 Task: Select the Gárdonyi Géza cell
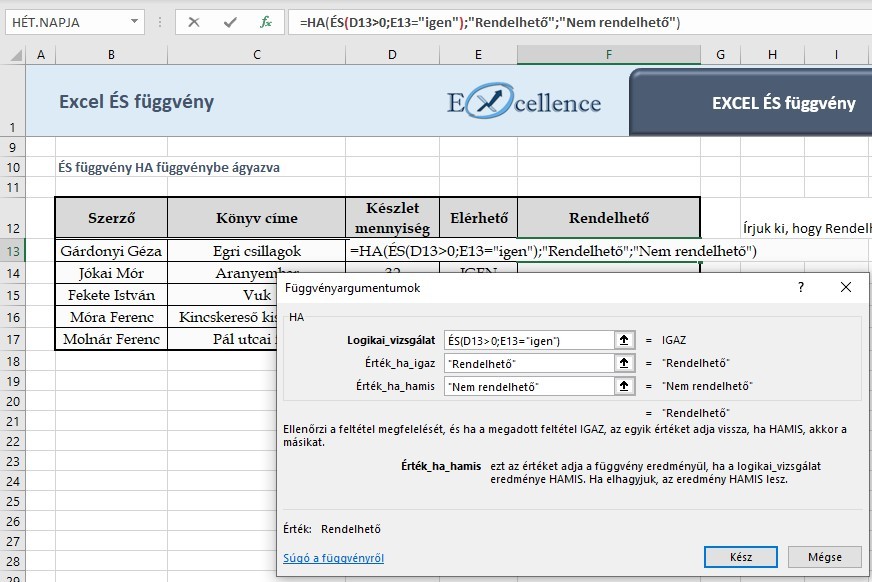tap(111, 251)
